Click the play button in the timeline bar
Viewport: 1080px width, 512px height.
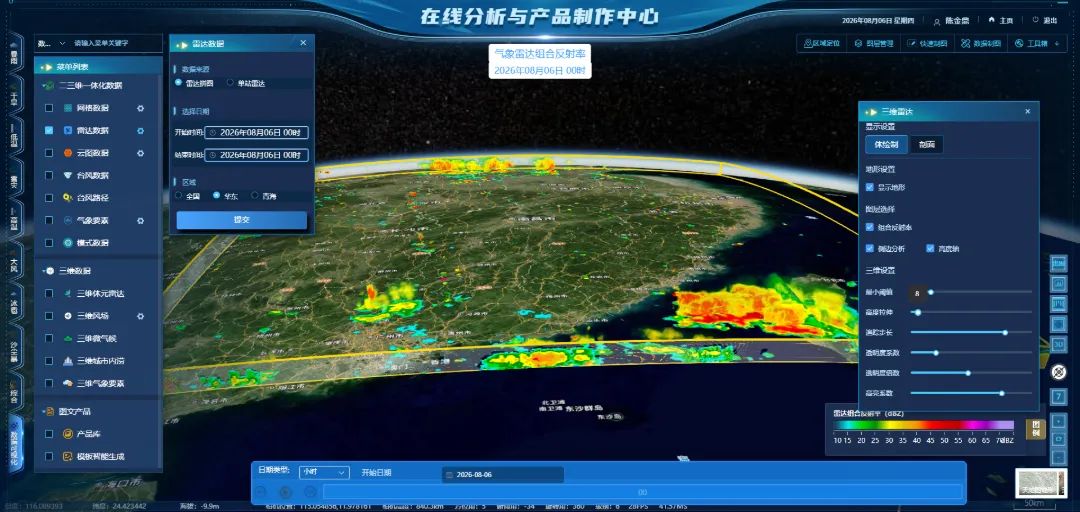[x=284, y=492]
